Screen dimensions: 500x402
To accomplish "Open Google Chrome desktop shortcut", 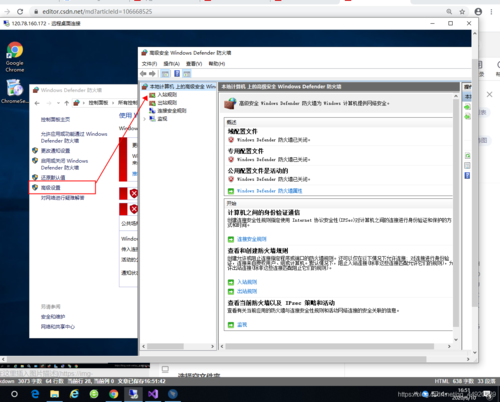I will click(15, 57).
